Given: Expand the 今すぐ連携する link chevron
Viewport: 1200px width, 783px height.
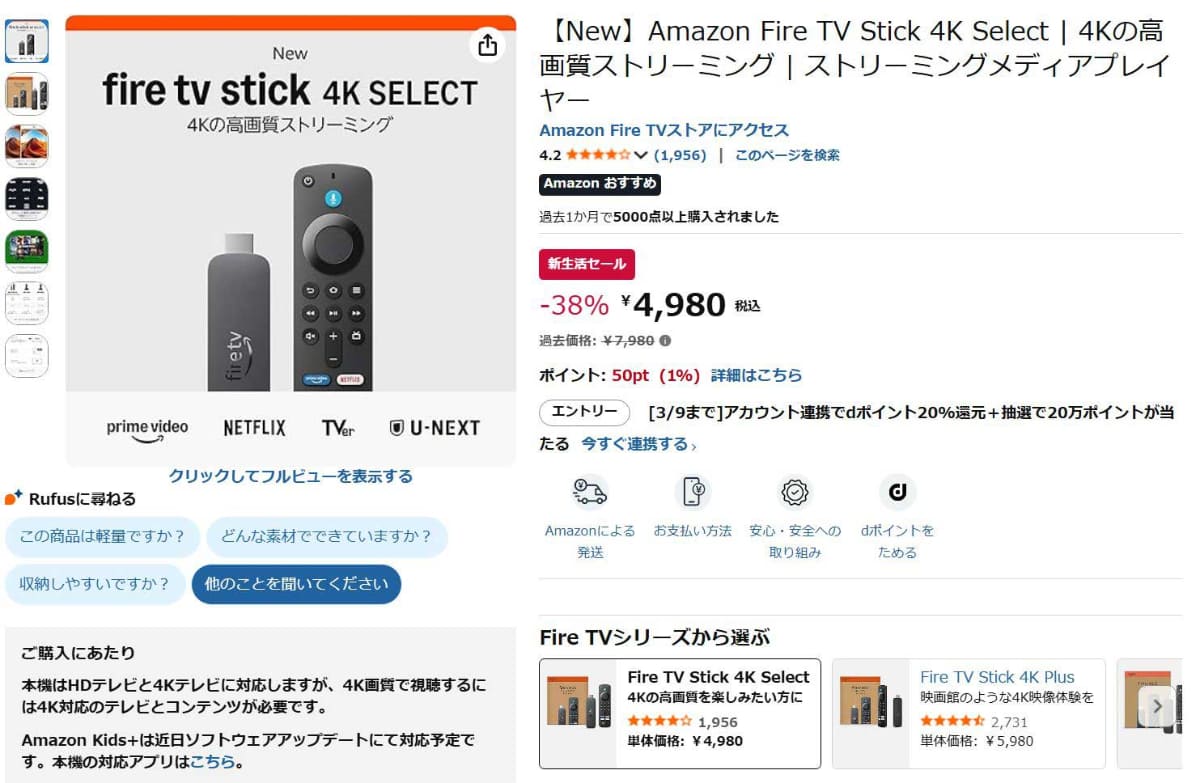Looking at the screenshot, I should (x=694, y=445).
